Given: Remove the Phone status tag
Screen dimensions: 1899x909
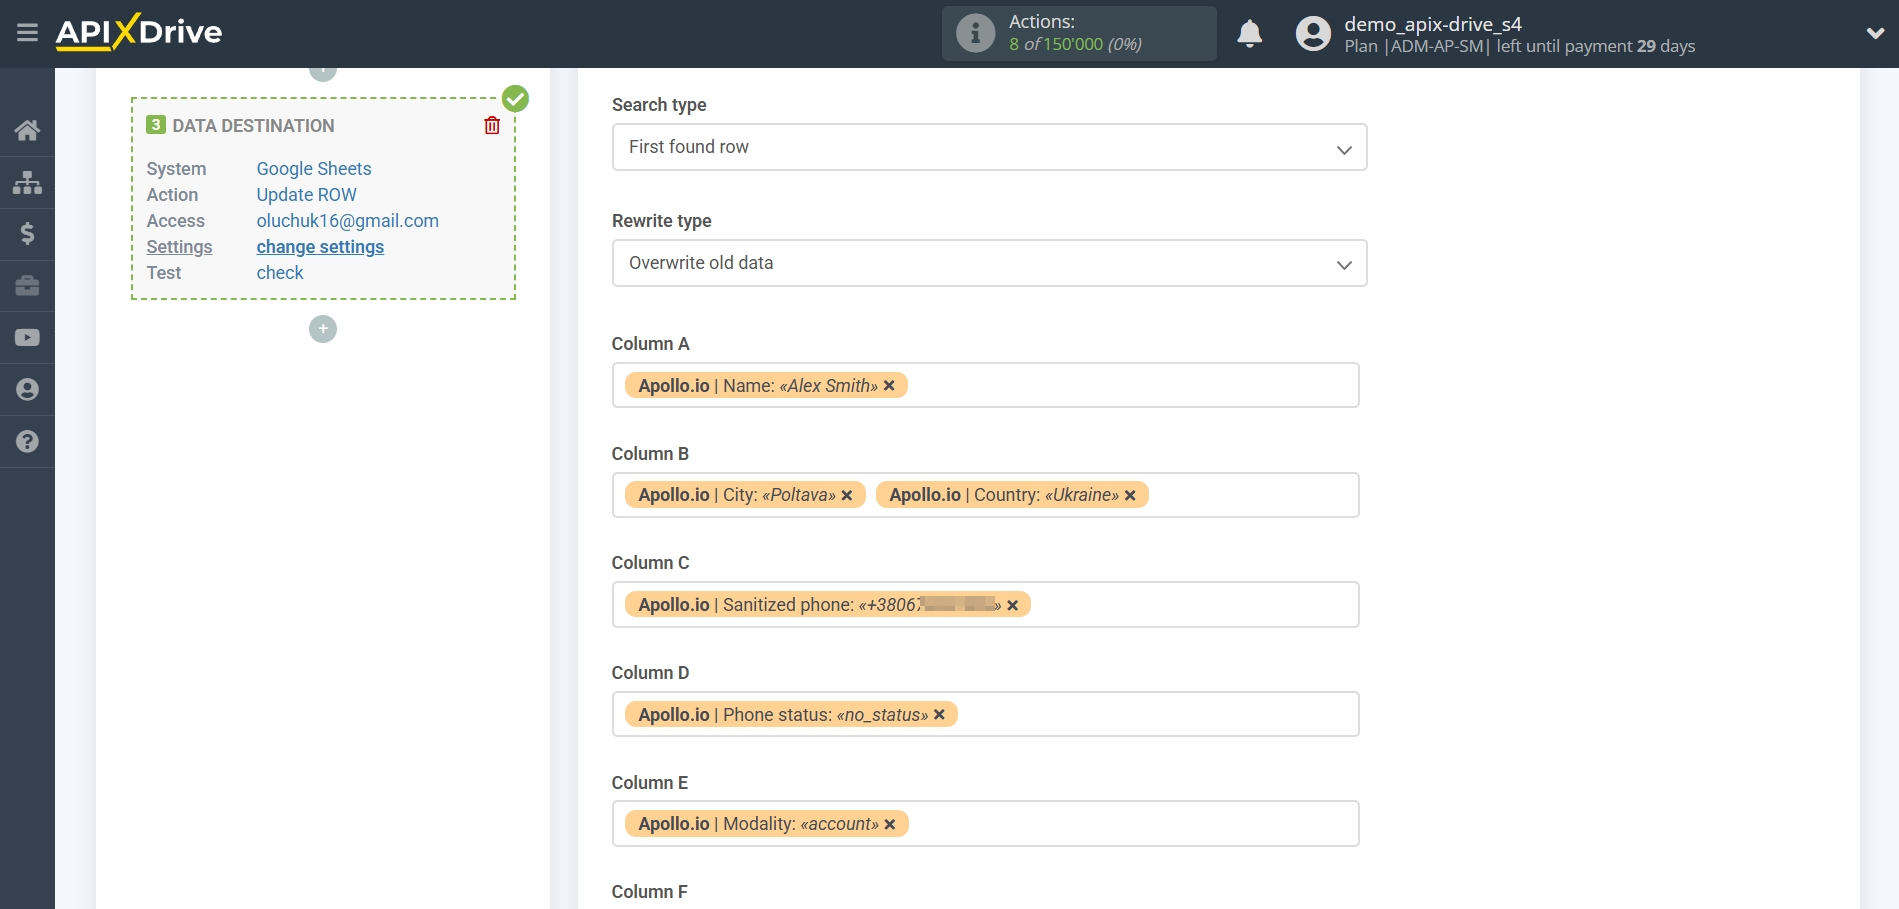Looking at the screenshot, I should click(x=939, y=715).
